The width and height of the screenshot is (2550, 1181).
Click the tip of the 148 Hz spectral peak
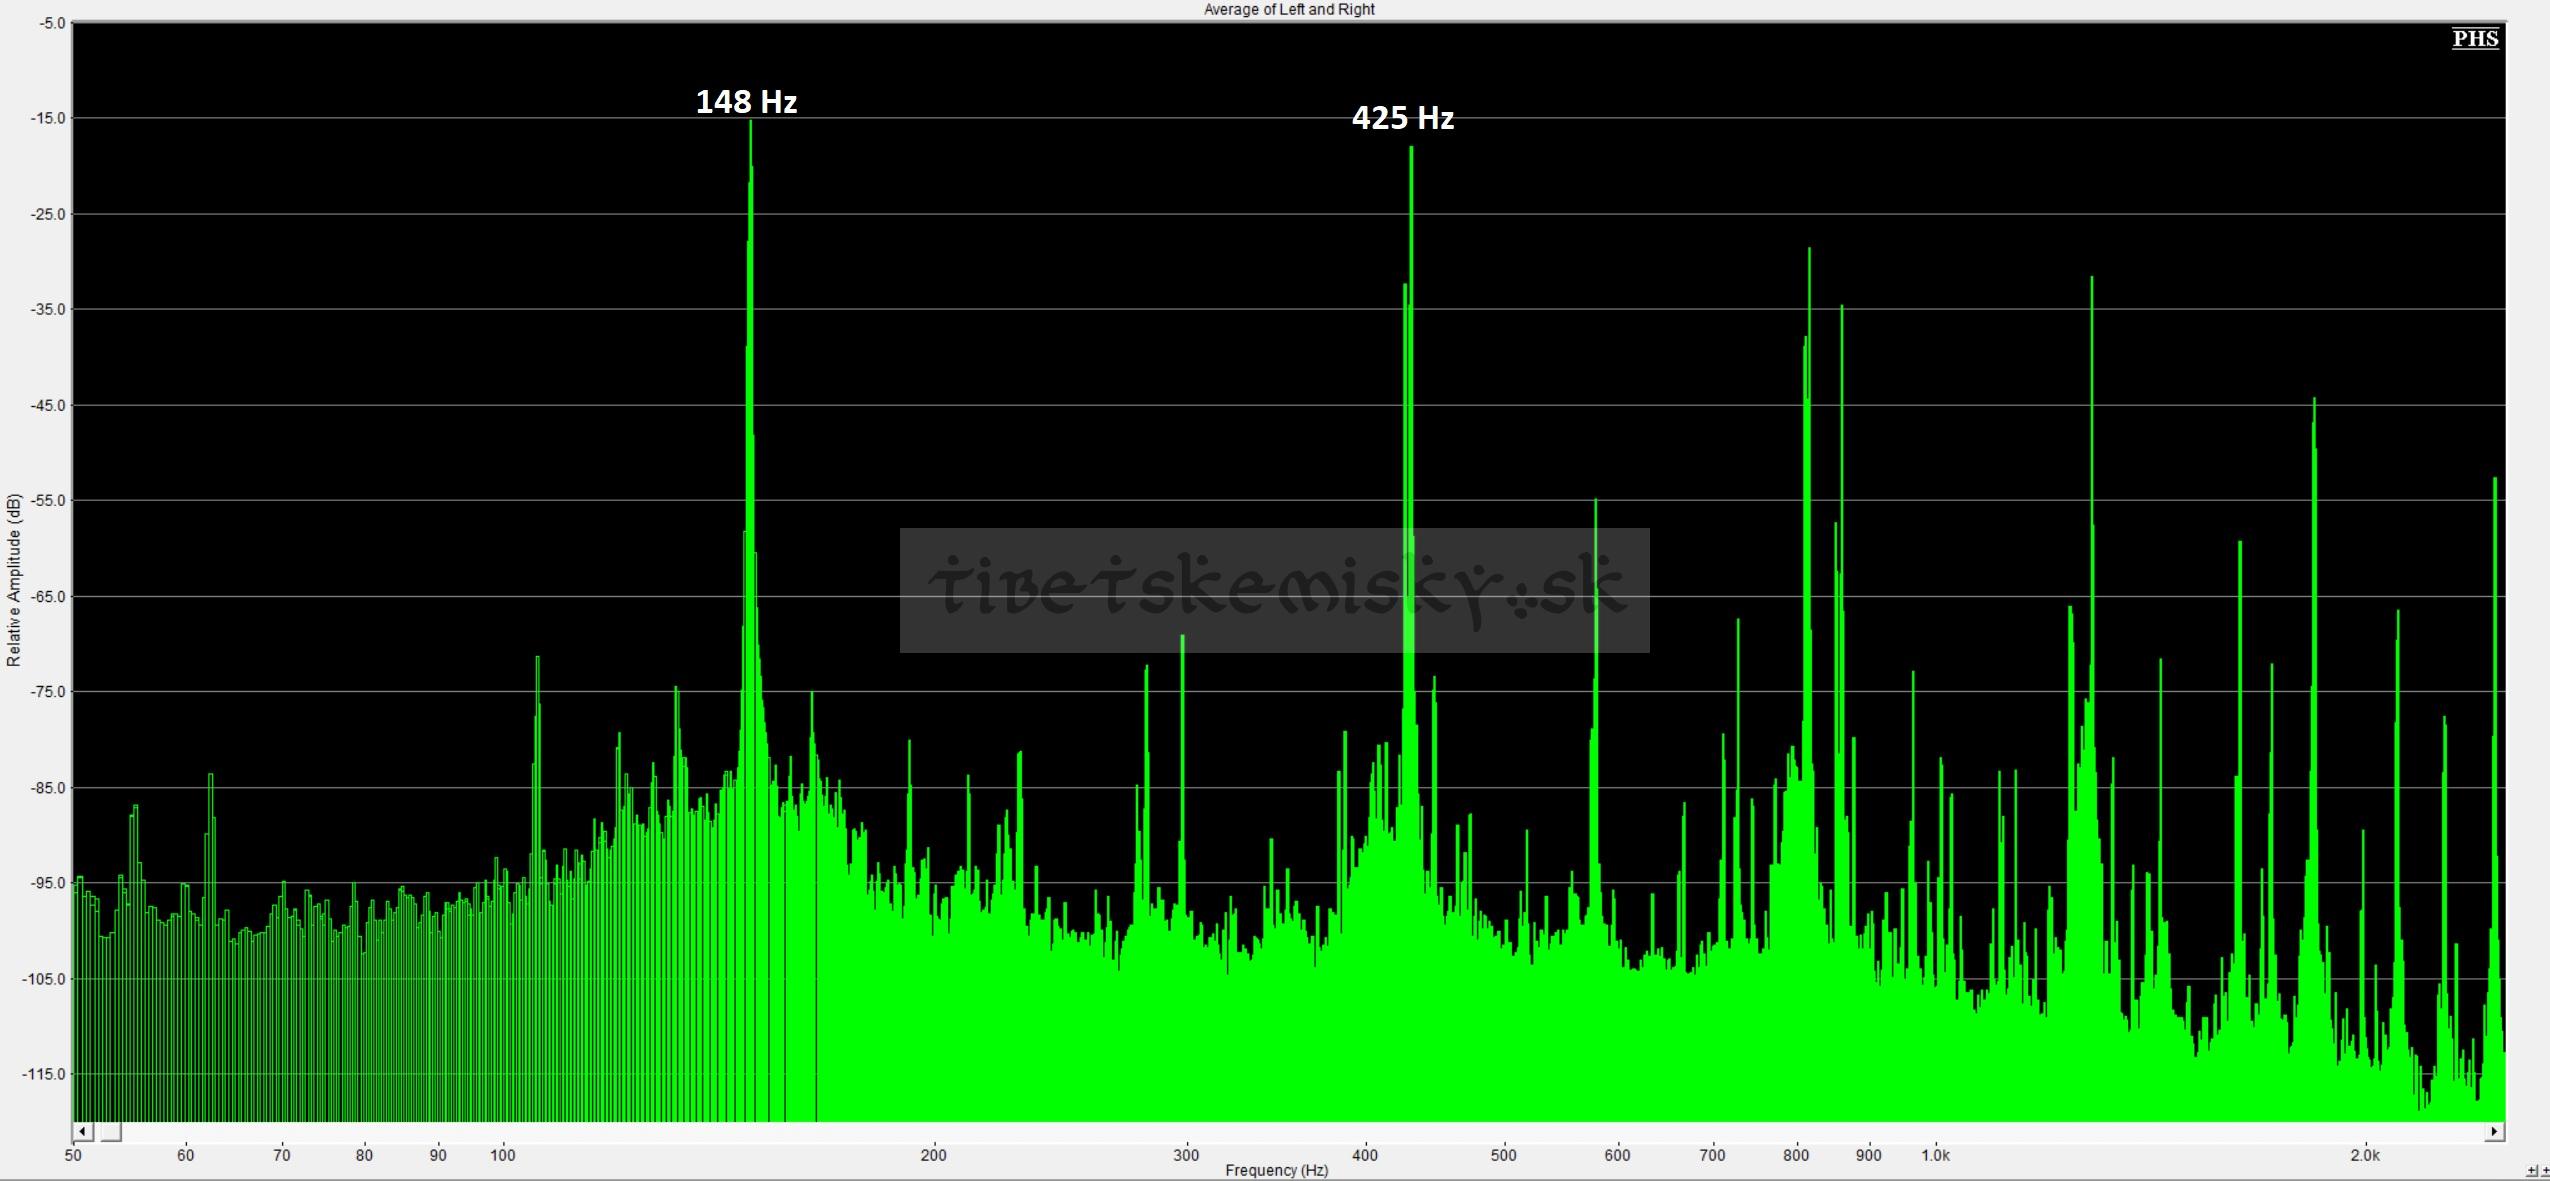coord(750,123)
